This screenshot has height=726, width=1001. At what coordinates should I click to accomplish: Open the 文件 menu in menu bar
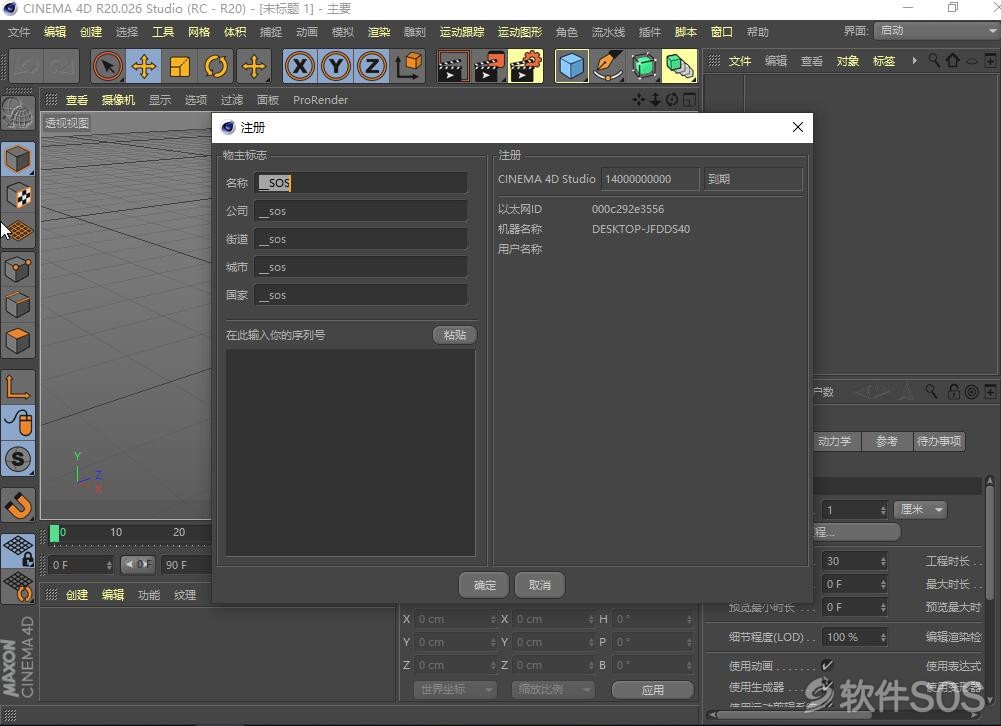point(19,32)
